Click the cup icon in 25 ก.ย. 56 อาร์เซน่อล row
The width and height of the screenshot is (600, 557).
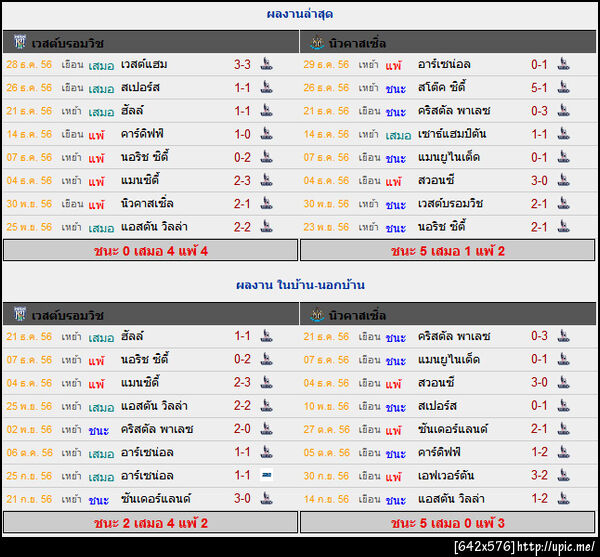click(x=266, y=475)
